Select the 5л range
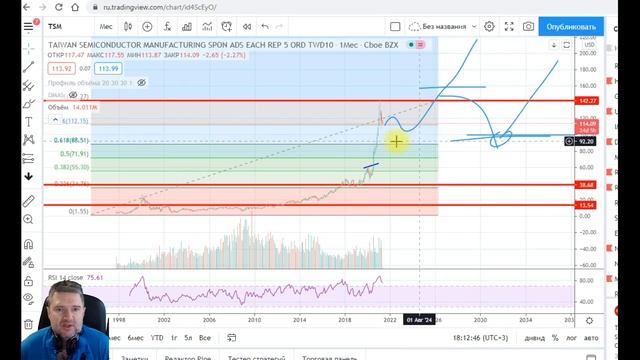 188,338
